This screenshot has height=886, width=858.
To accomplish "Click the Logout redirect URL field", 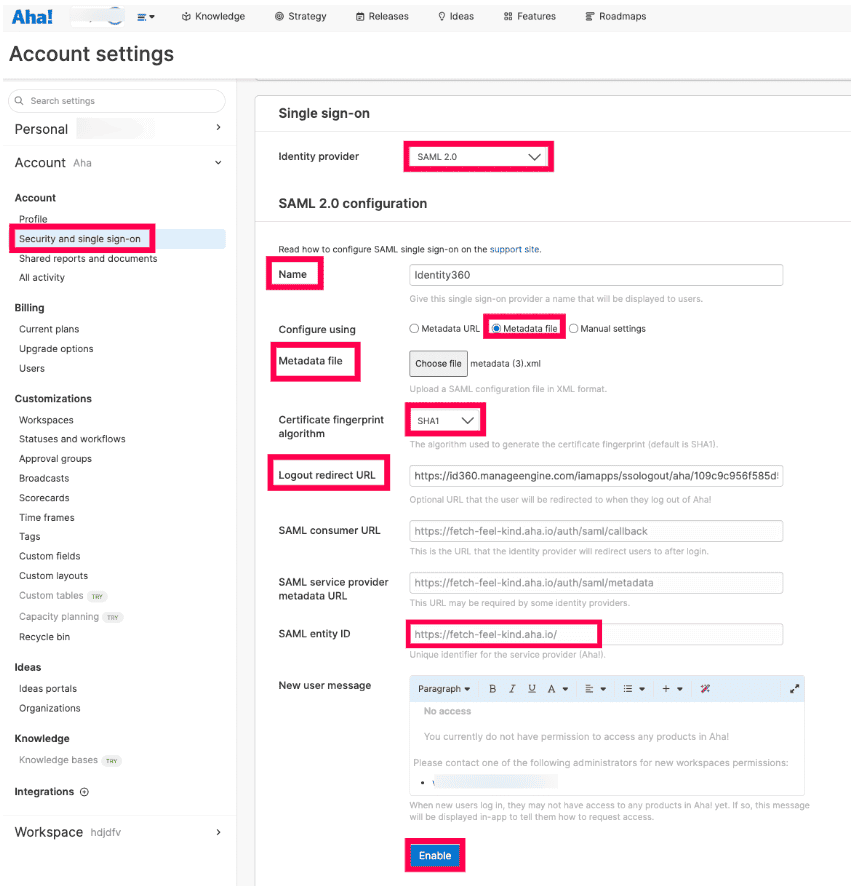I will click(x=596, y=476).
